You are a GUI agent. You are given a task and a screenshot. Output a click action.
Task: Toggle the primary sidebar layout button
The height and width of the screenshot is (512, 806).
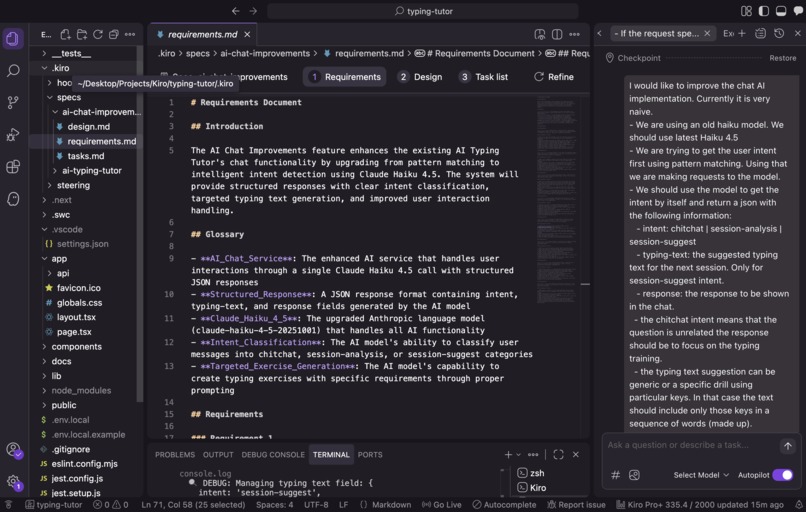click(x=764, y=11)
